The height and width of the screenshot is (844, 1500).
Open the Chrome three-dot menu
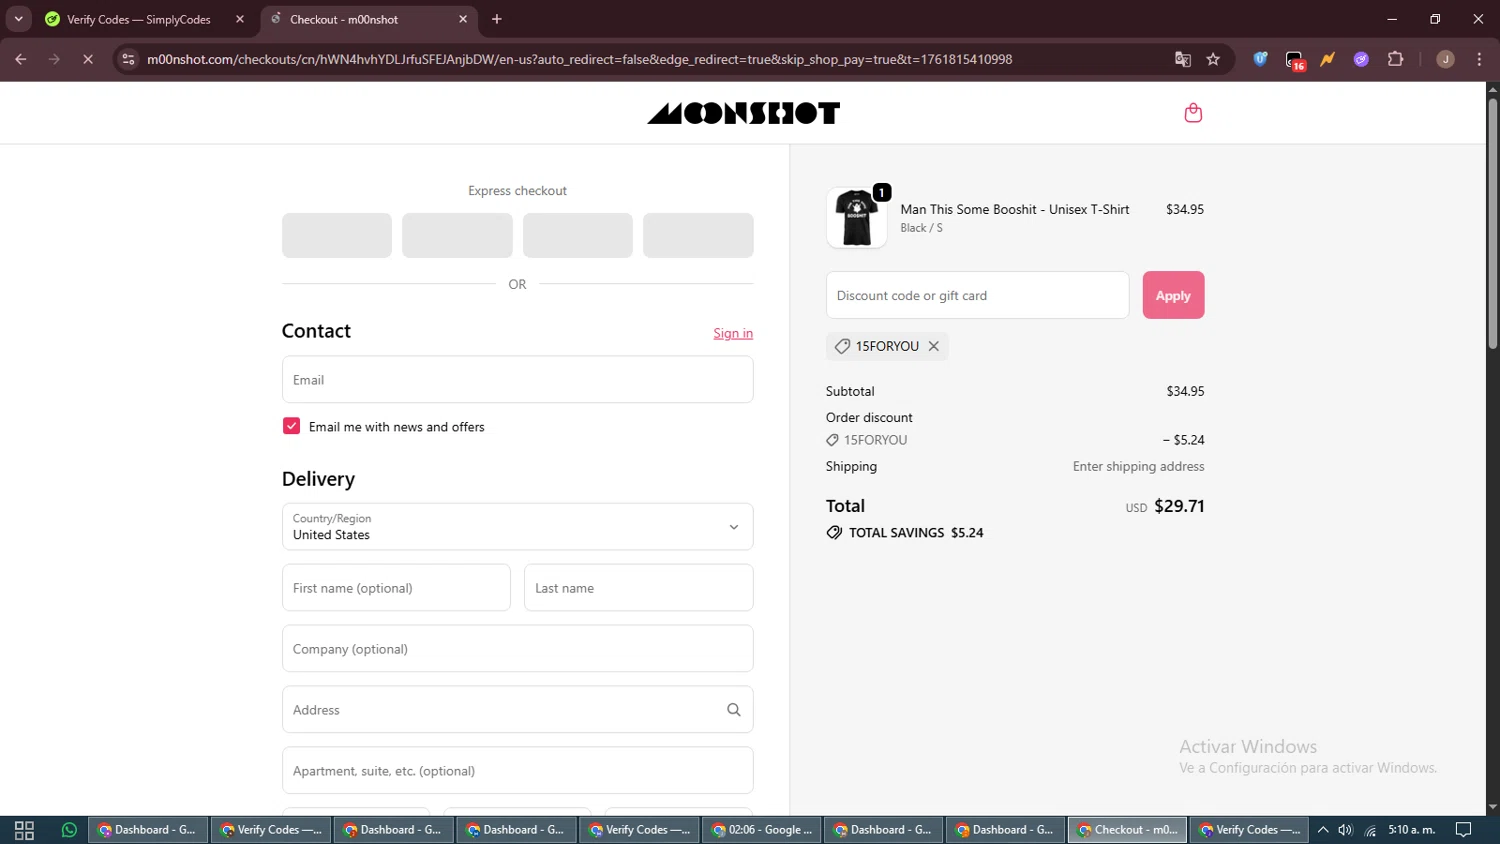(x=1479, y=59)
